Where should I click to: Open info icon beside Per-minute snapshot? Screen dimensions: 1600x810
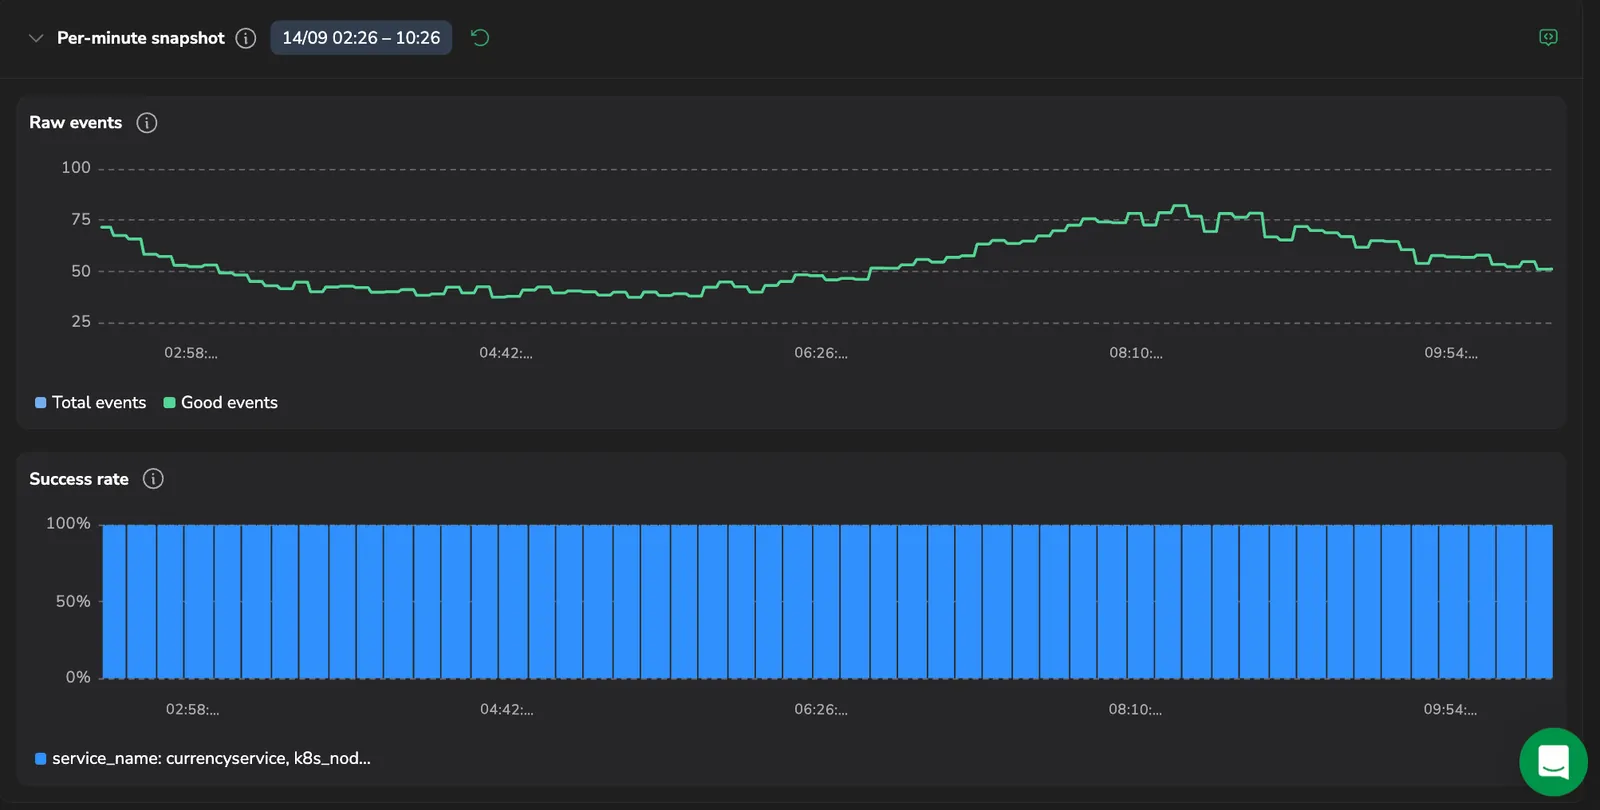(x=246, y=38)
